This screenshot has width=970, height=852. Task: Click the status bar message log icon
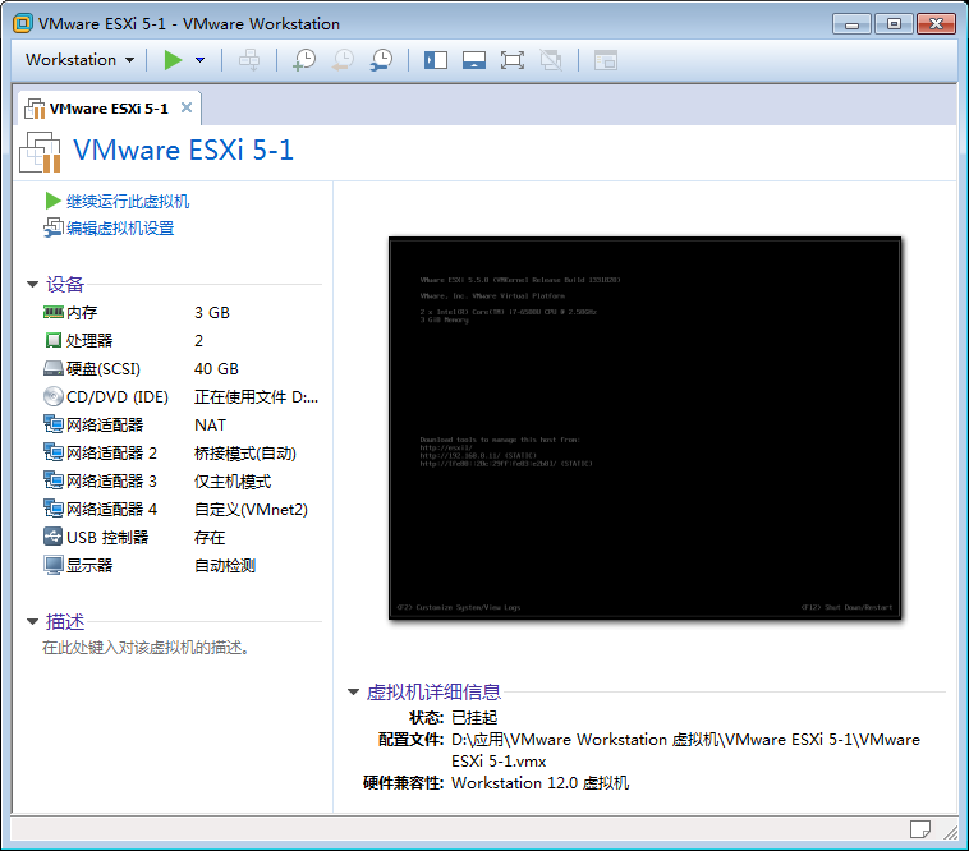coord(920,829)
